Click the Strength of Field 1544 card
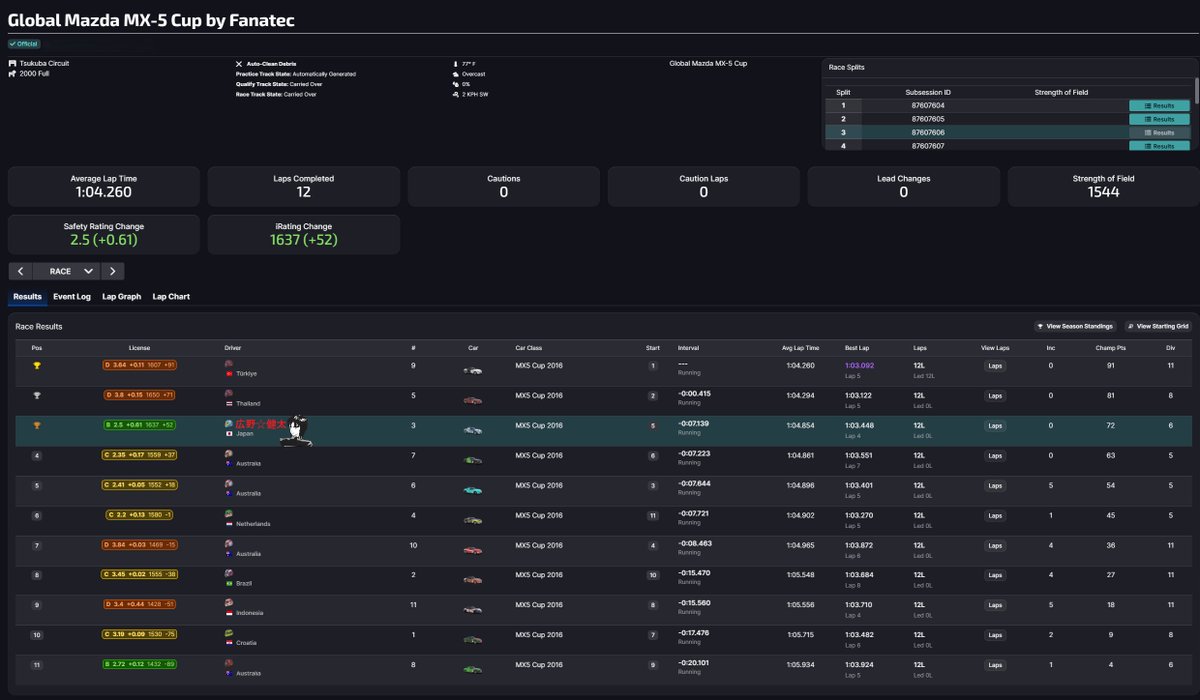This screenshot has height=700, width=1200. click(1104, 186)
